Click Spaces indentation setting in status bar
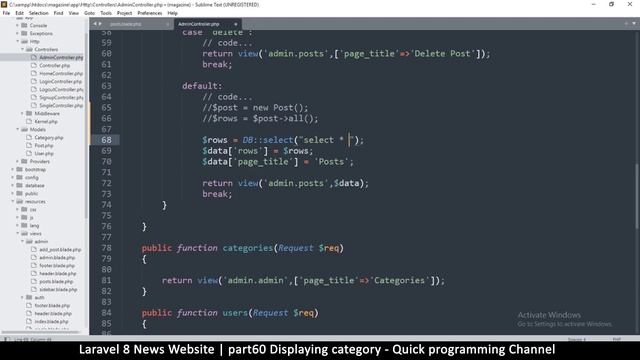The width and height of the screenshot is (640, 360). coord(577,339)
